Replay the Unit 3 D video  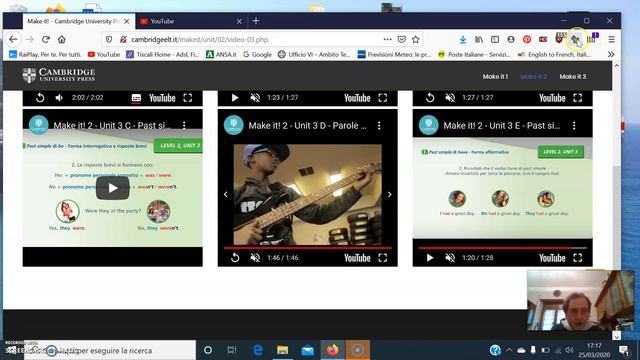pos(235,258)
